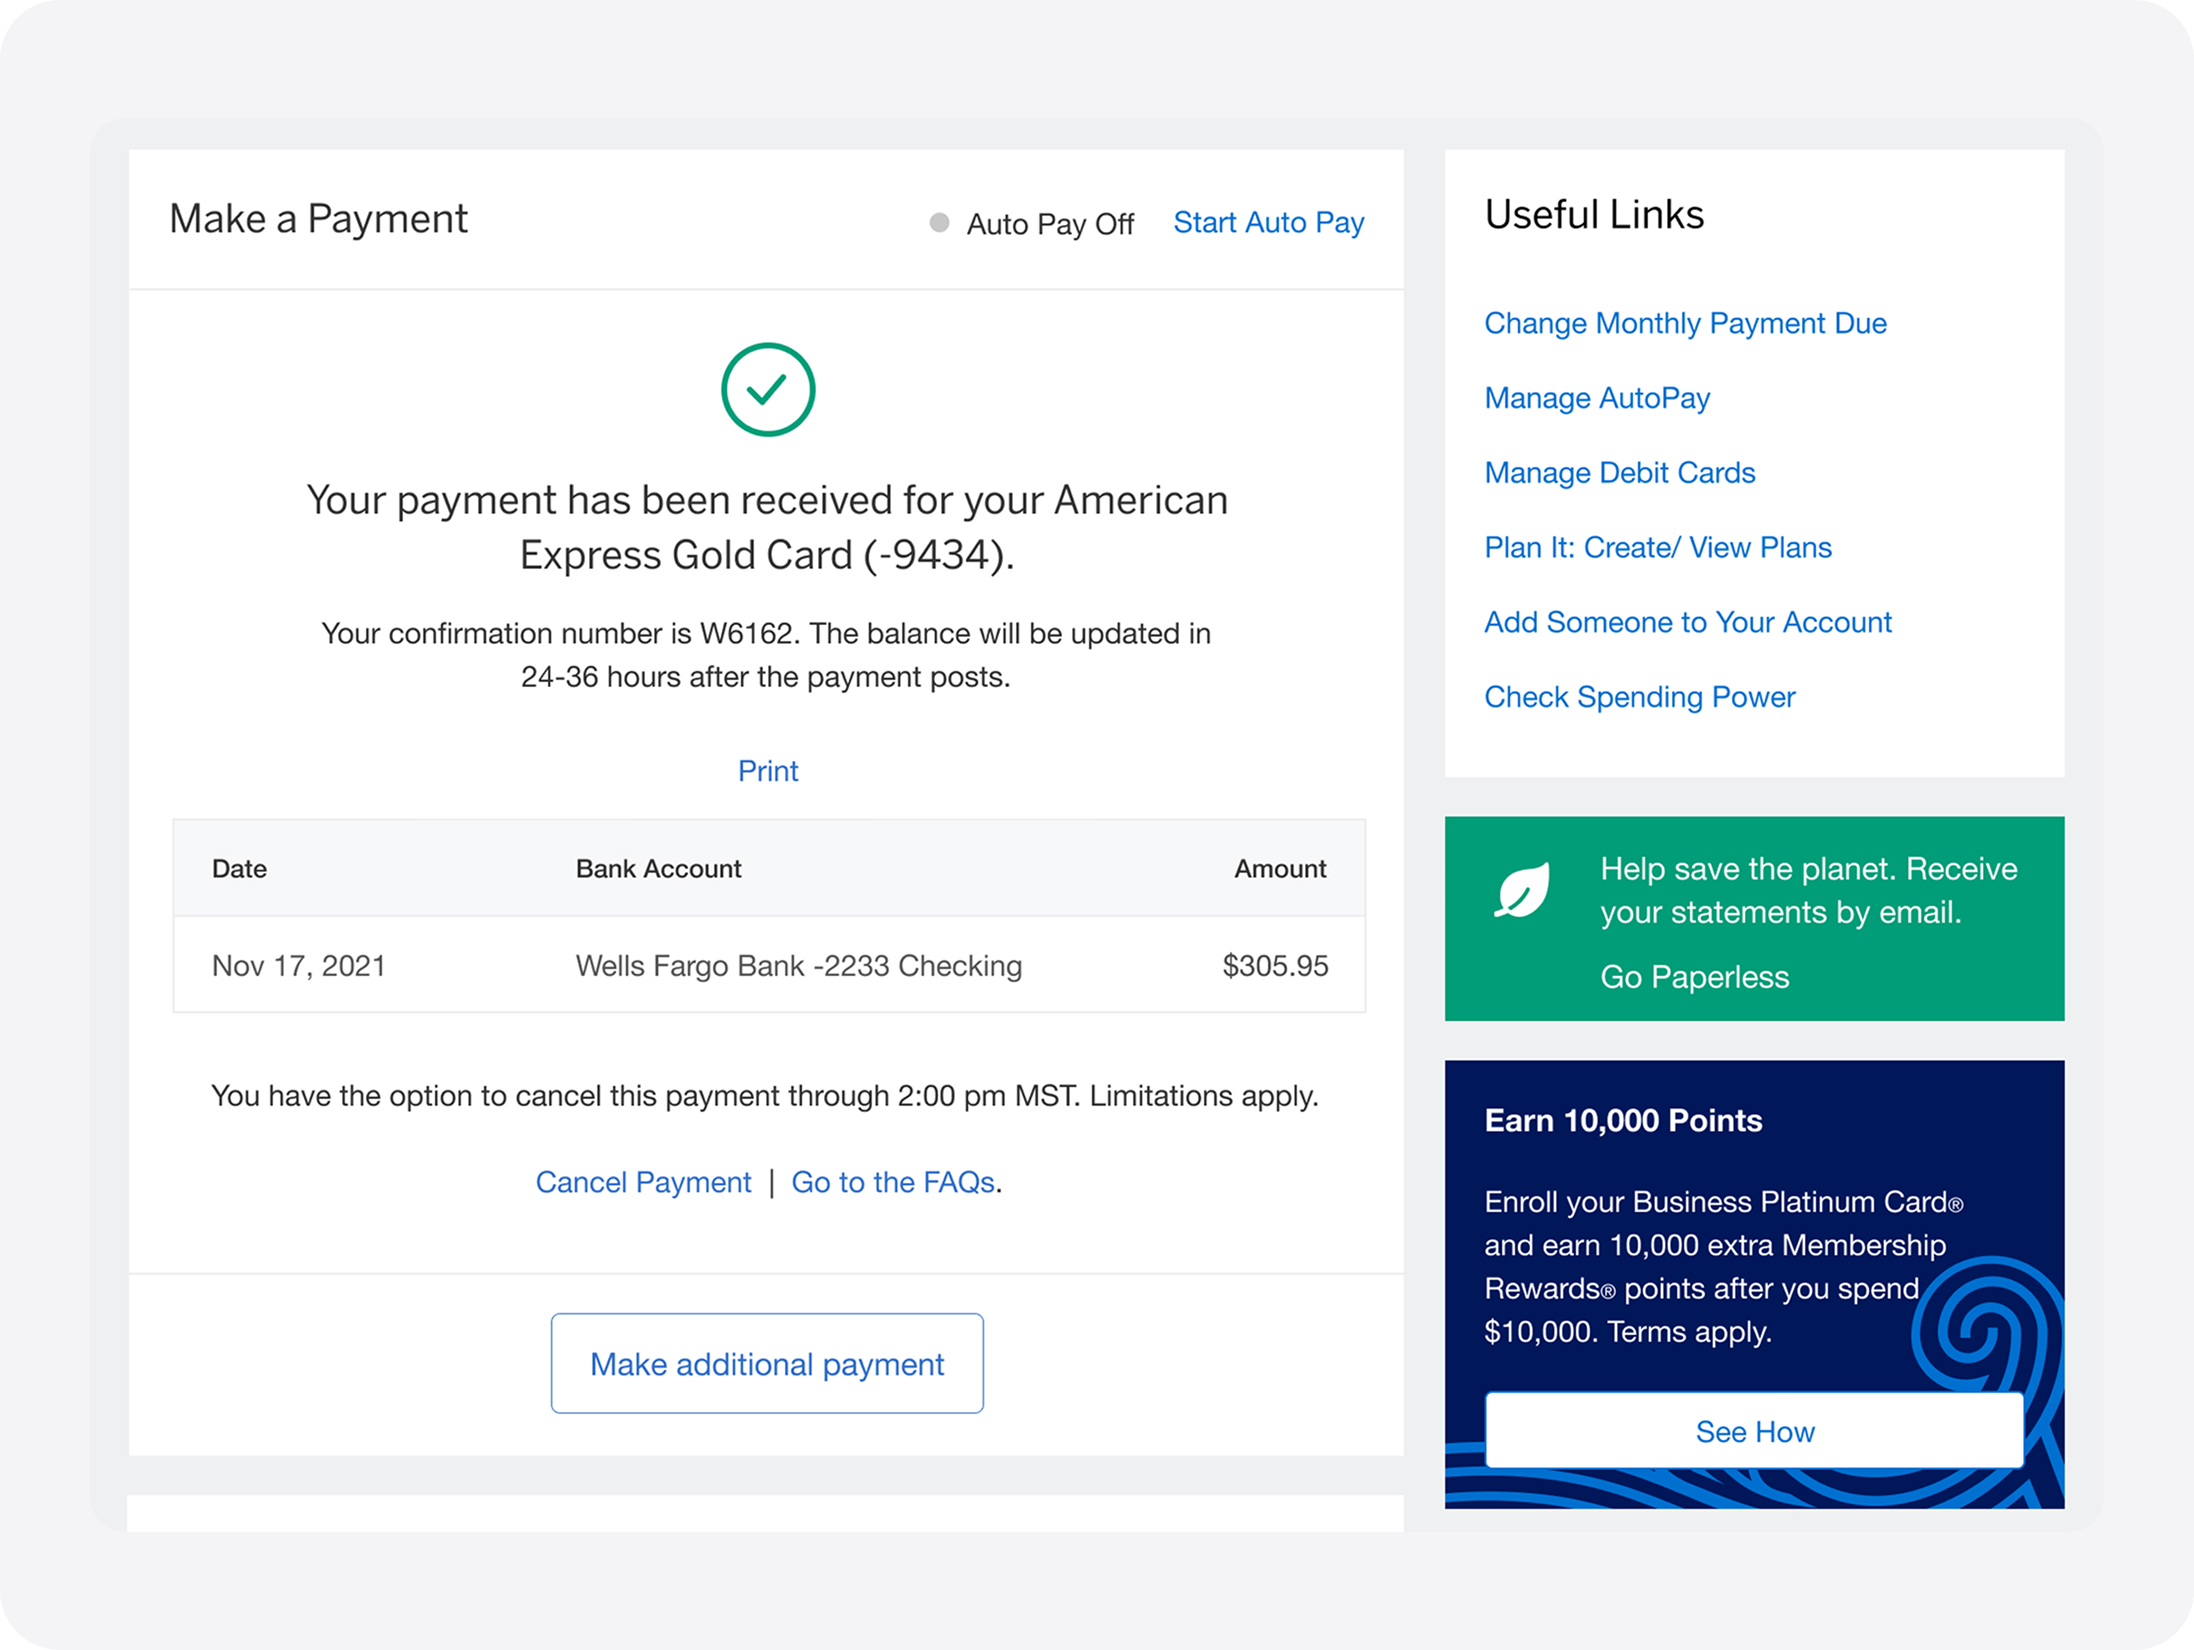Click Check Spending Power link

pos(1639,697)
